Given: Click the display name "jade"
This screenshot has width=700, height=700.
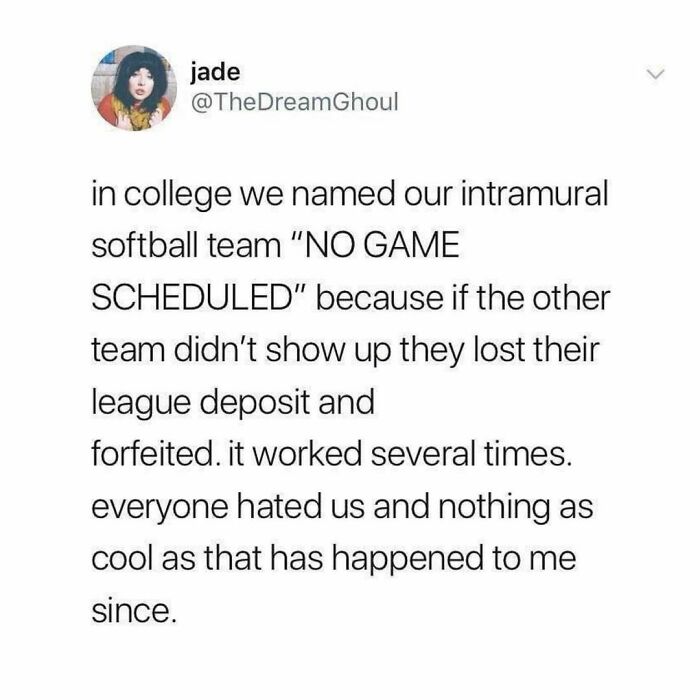Looking at the screenshot, I should pos(215,73).
